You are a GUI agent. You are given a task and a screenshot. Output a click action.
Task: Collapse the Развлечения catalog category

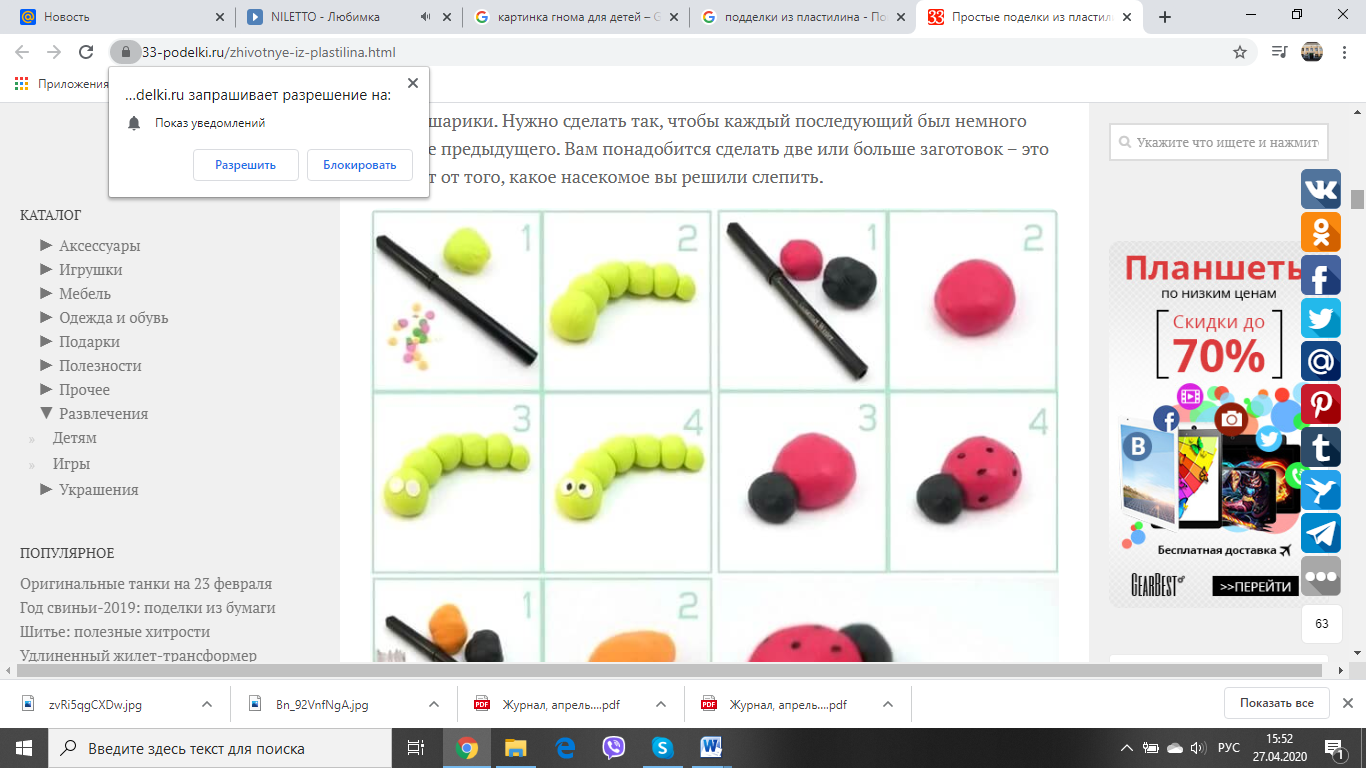point(46,413)
